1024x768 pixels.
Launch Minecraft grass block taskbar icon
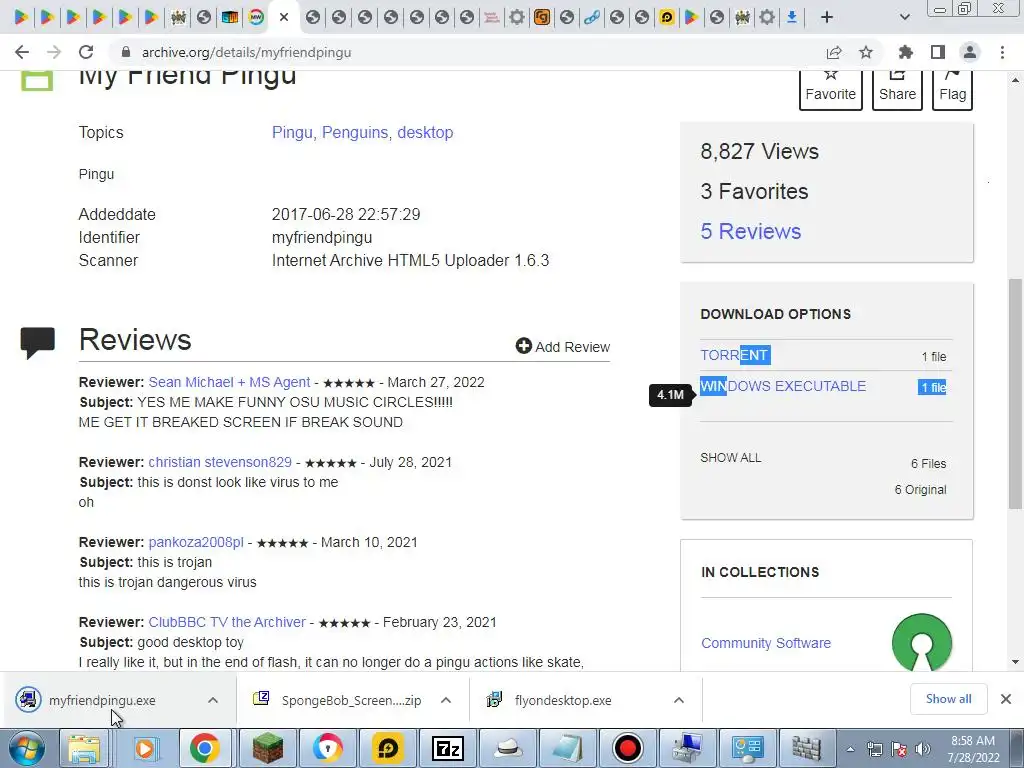click(267, 748)
